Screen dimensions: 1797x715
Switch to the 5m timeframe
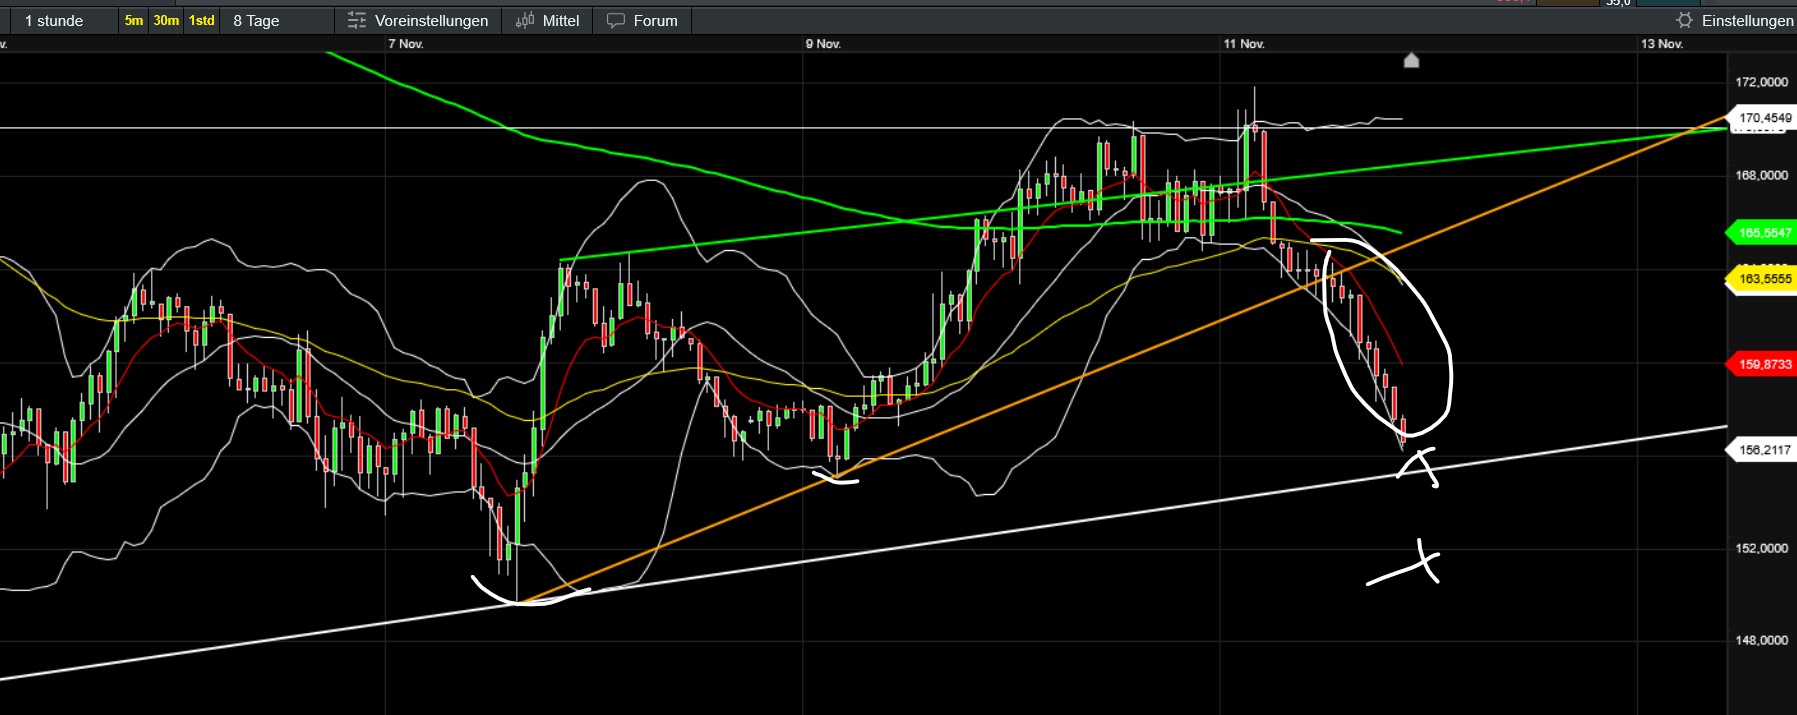[134, 21]
